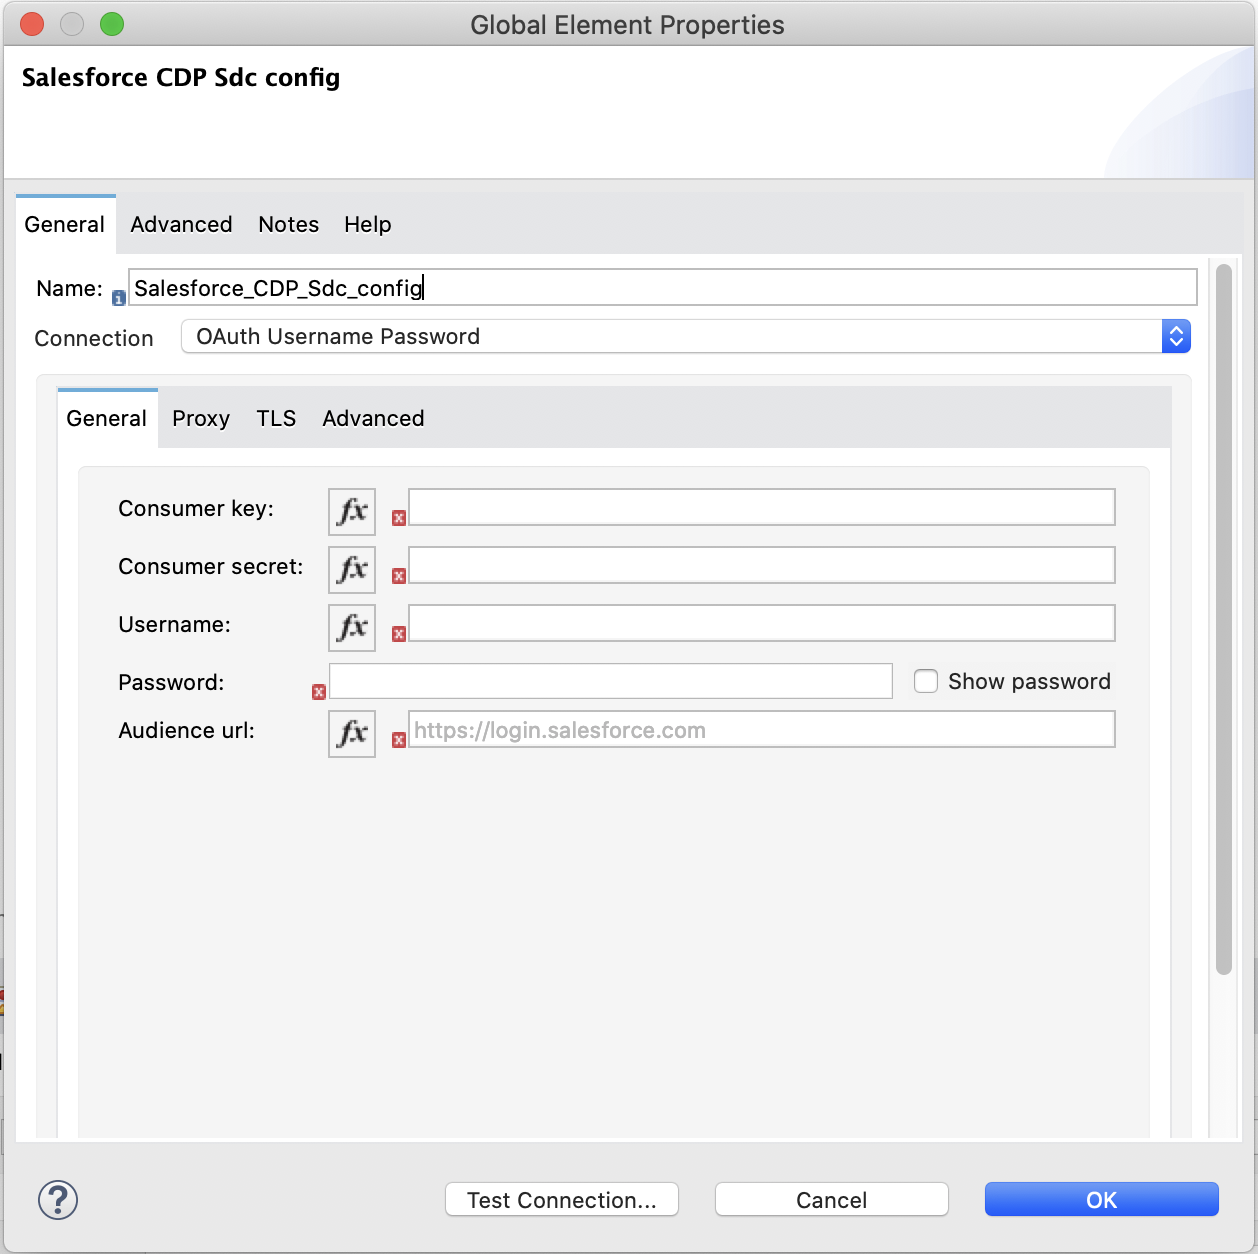Open the Notes tab

288,224
